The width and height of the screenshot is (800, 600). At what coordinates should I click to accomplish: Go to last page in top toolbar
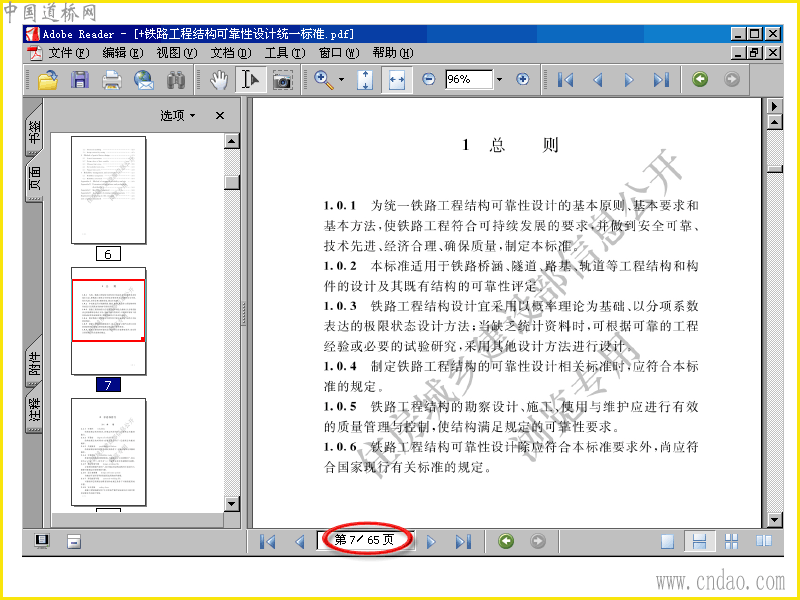(x=661, y=80)
